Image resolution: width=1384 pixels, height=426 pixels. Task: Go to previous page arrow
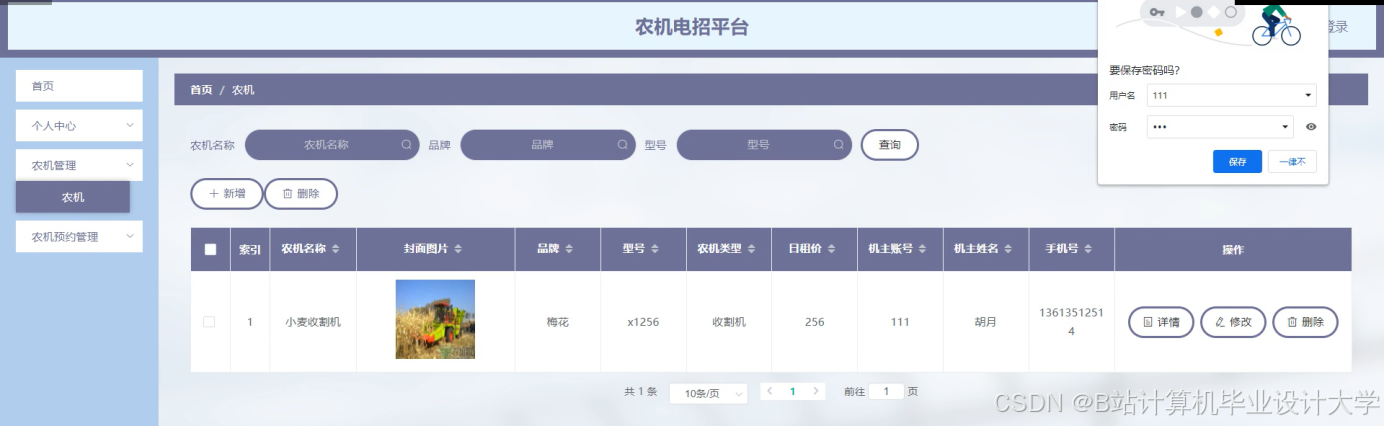pos(769,391)
